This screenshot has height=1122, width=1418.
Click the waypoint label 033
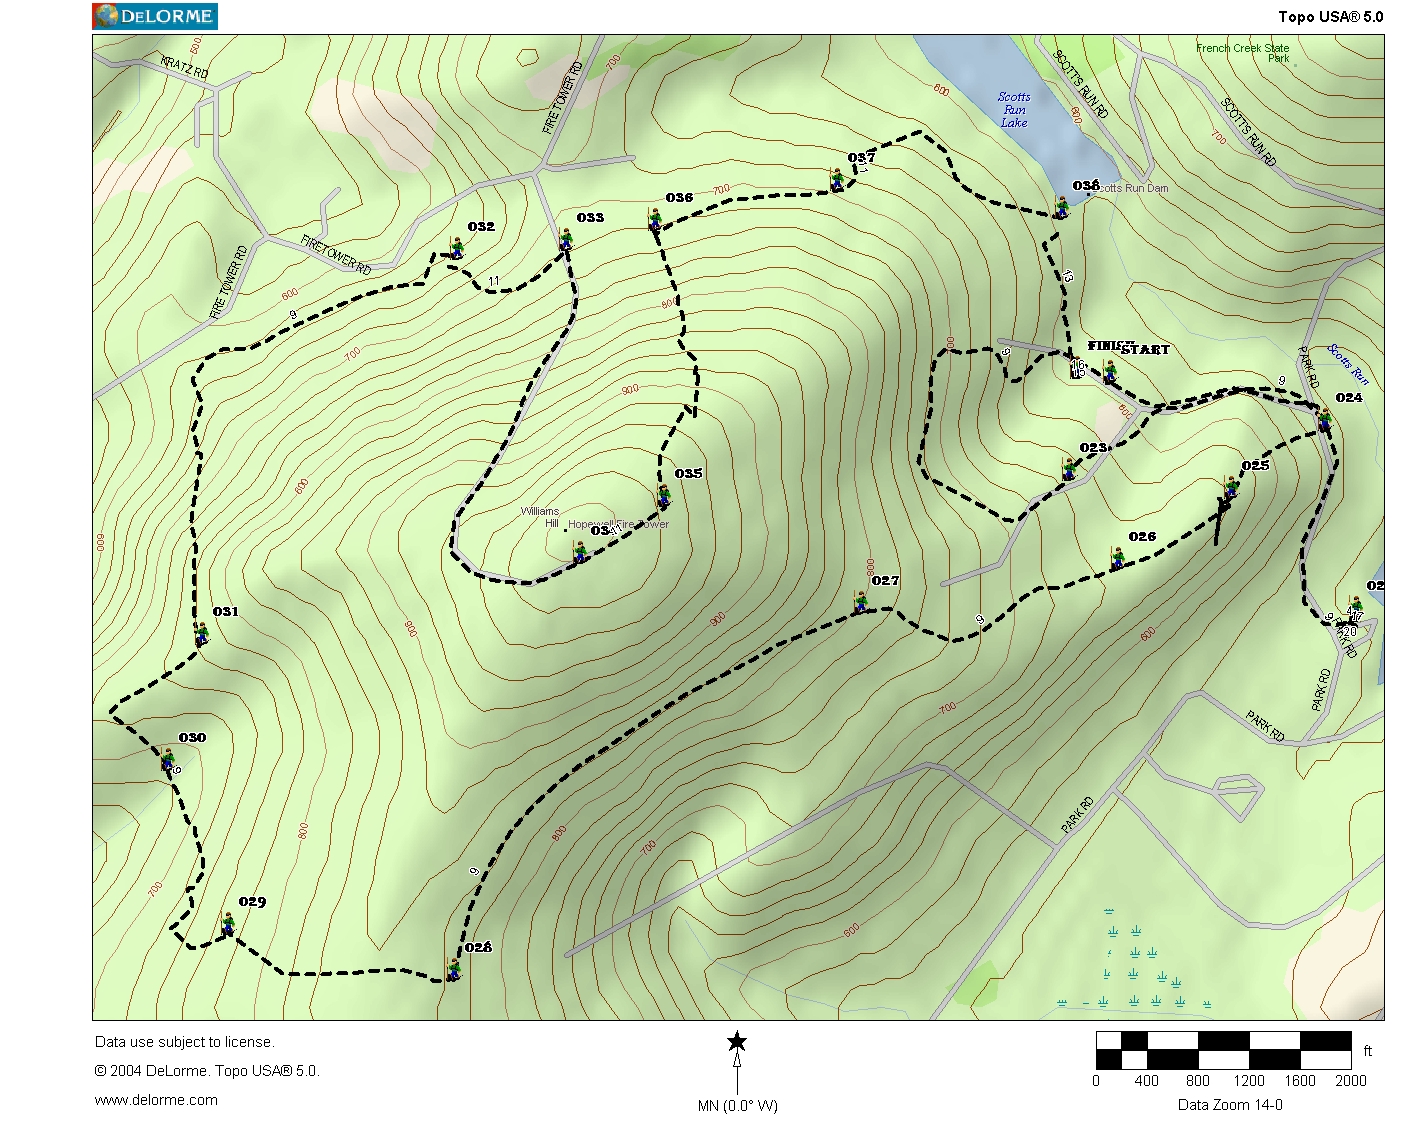coord(590,217)
